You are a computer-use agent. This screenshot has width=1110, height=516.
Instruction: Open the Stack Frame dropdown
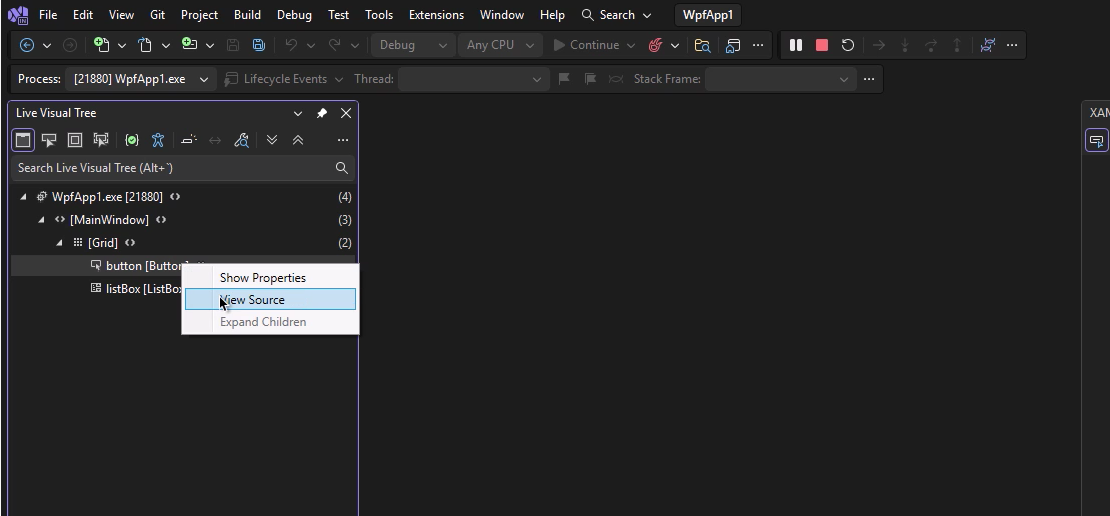pyautogui.click(x=781, y=79)
